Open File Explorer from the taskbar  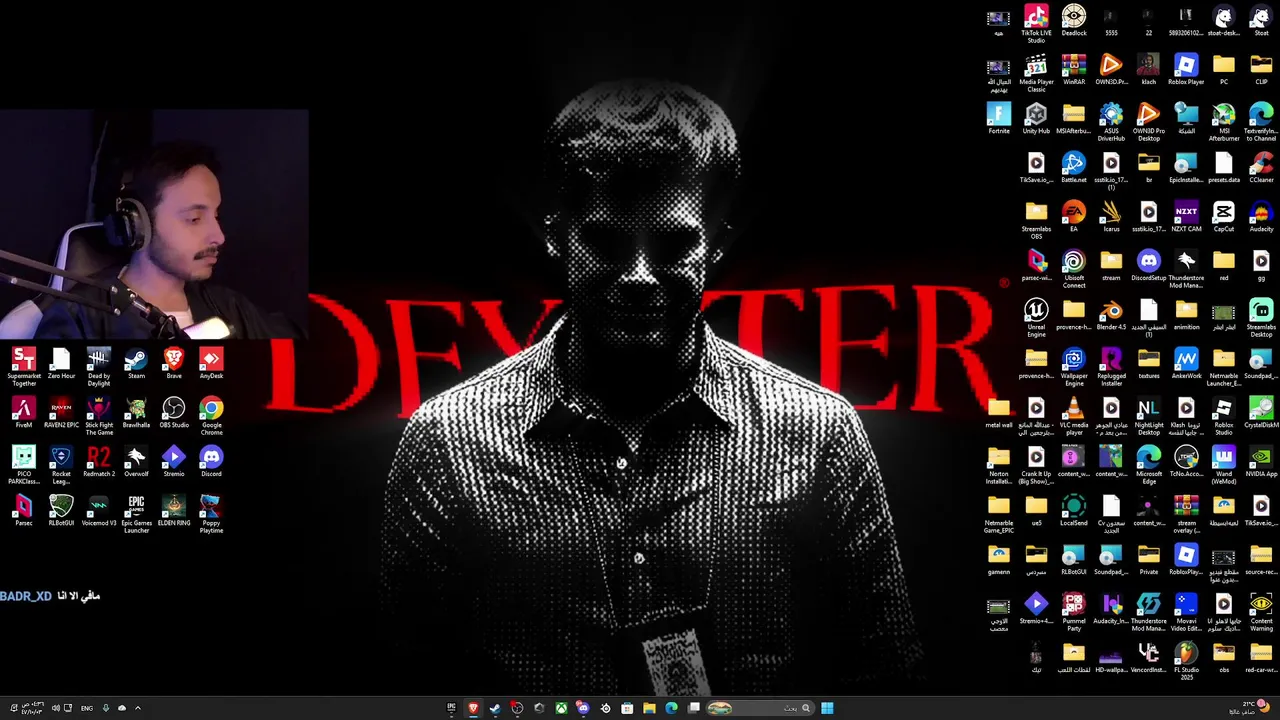(x=649, y=708)
